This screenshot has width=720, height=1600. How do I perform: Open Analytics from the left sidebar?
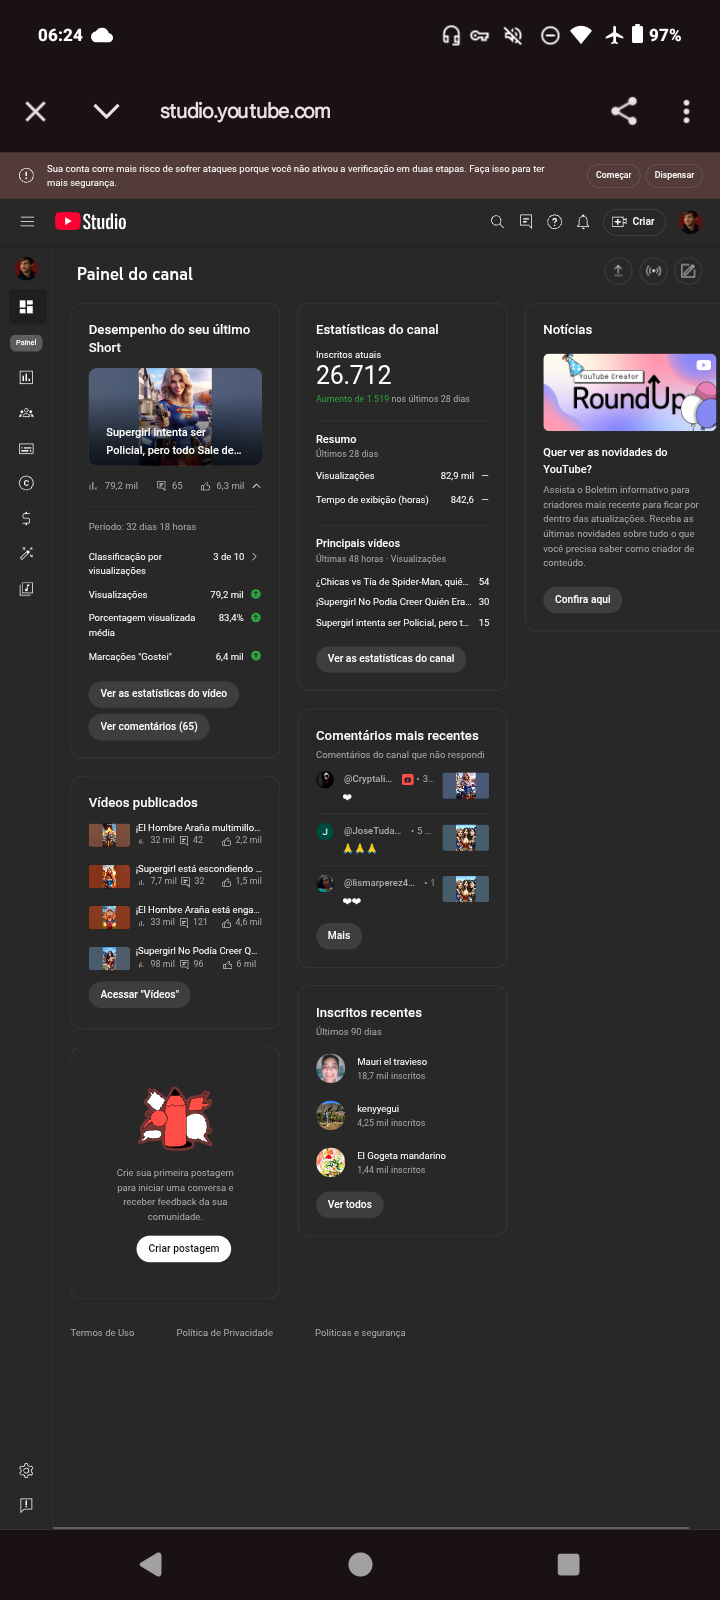pyautogui.click(x=26, y=377)
